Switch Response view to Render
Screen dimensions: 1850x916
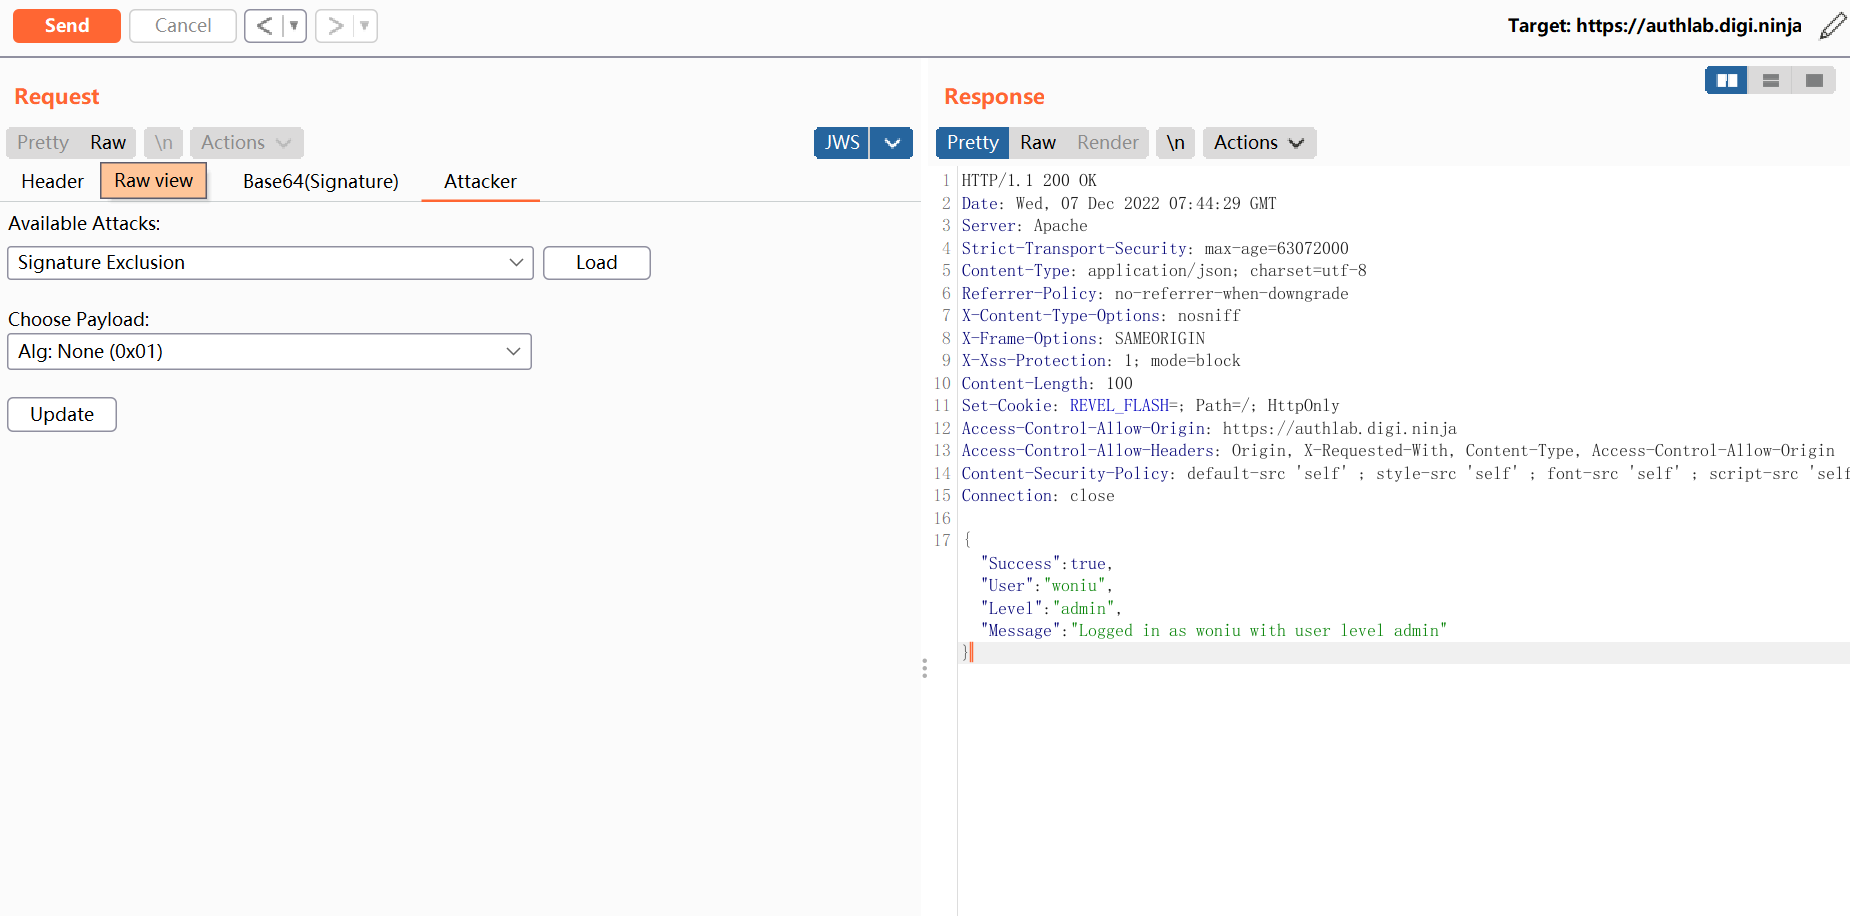pos(1108,143)
